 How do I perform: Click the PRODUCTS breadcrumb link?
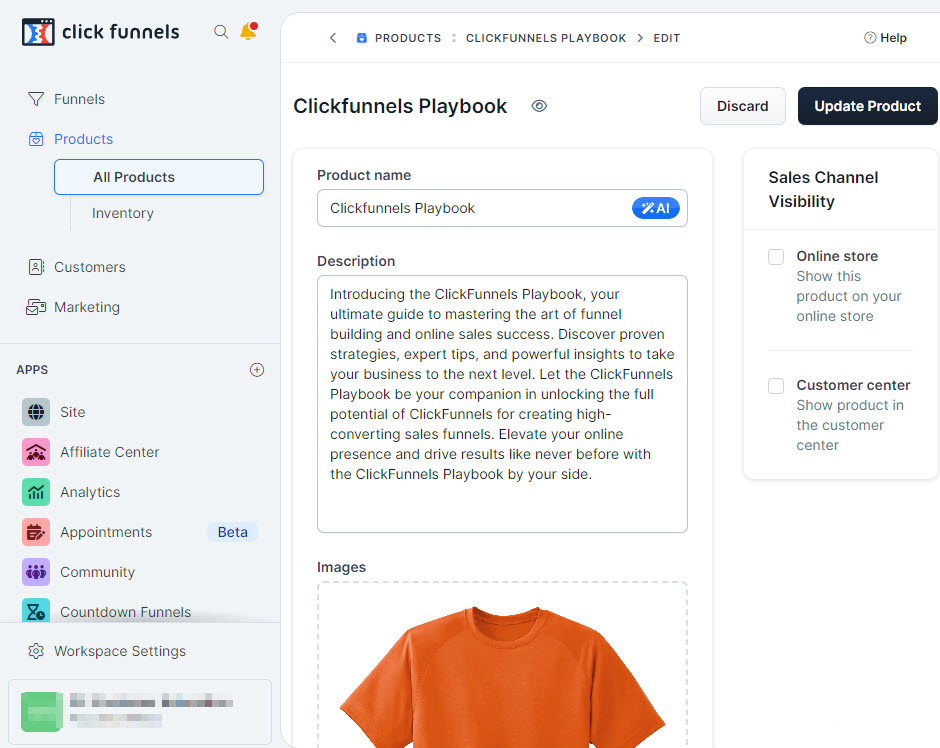(408, 38)
